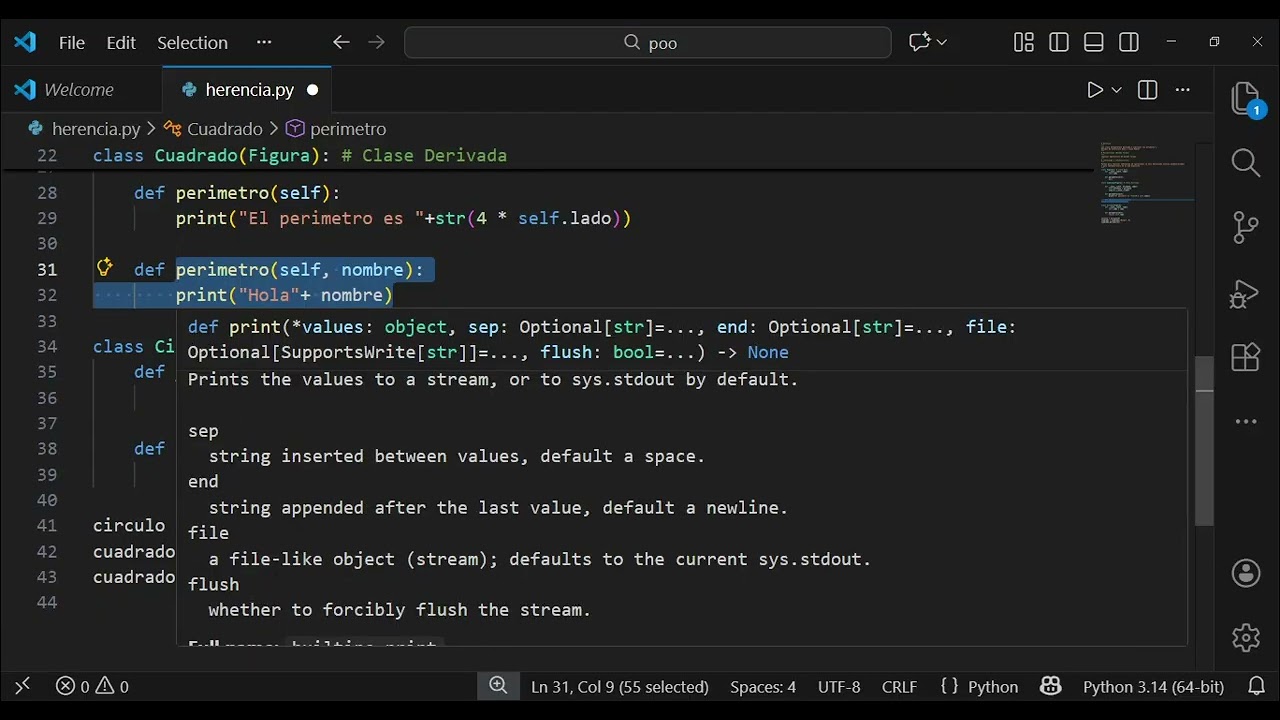Open Customize Layout icon

pyautogui.click(x=1024, y=42)
